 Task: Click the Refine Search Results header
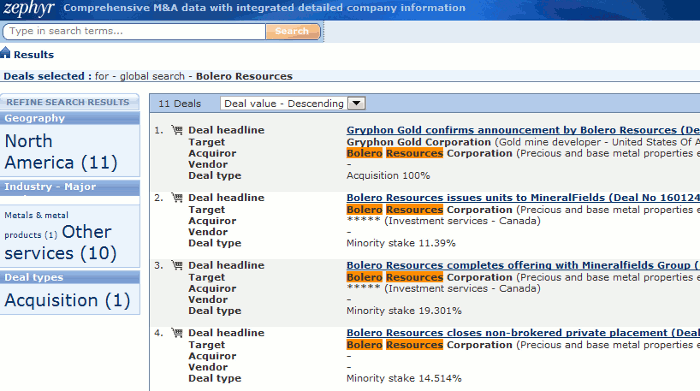point(70,102)
